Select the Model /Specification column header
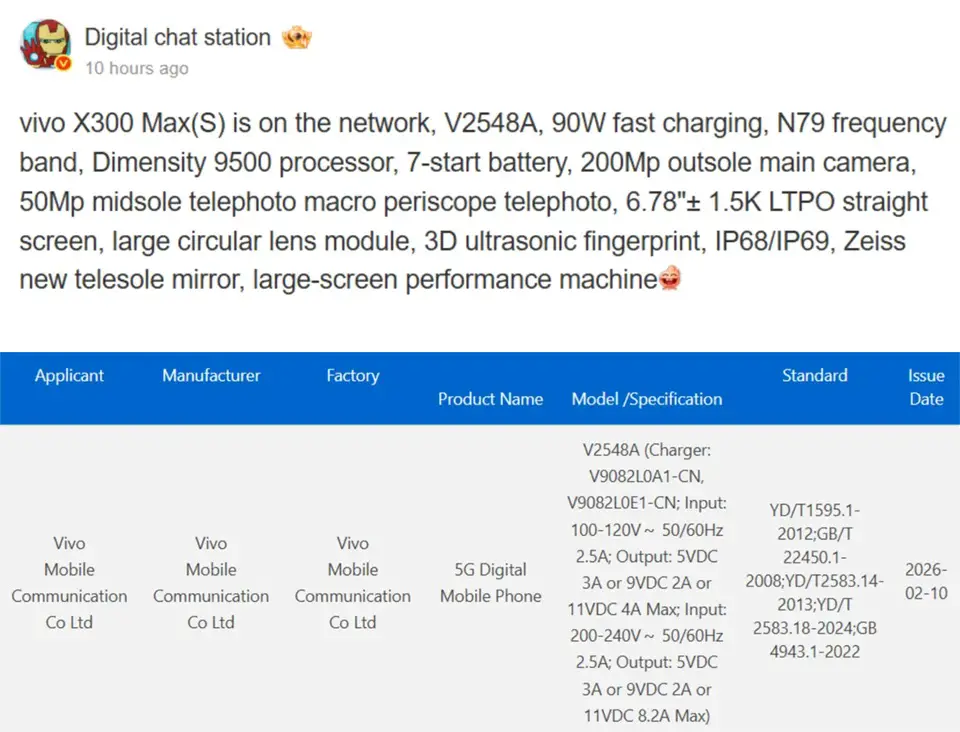The width and height of the screenshot is (960, 732). [x=647, y=399]
